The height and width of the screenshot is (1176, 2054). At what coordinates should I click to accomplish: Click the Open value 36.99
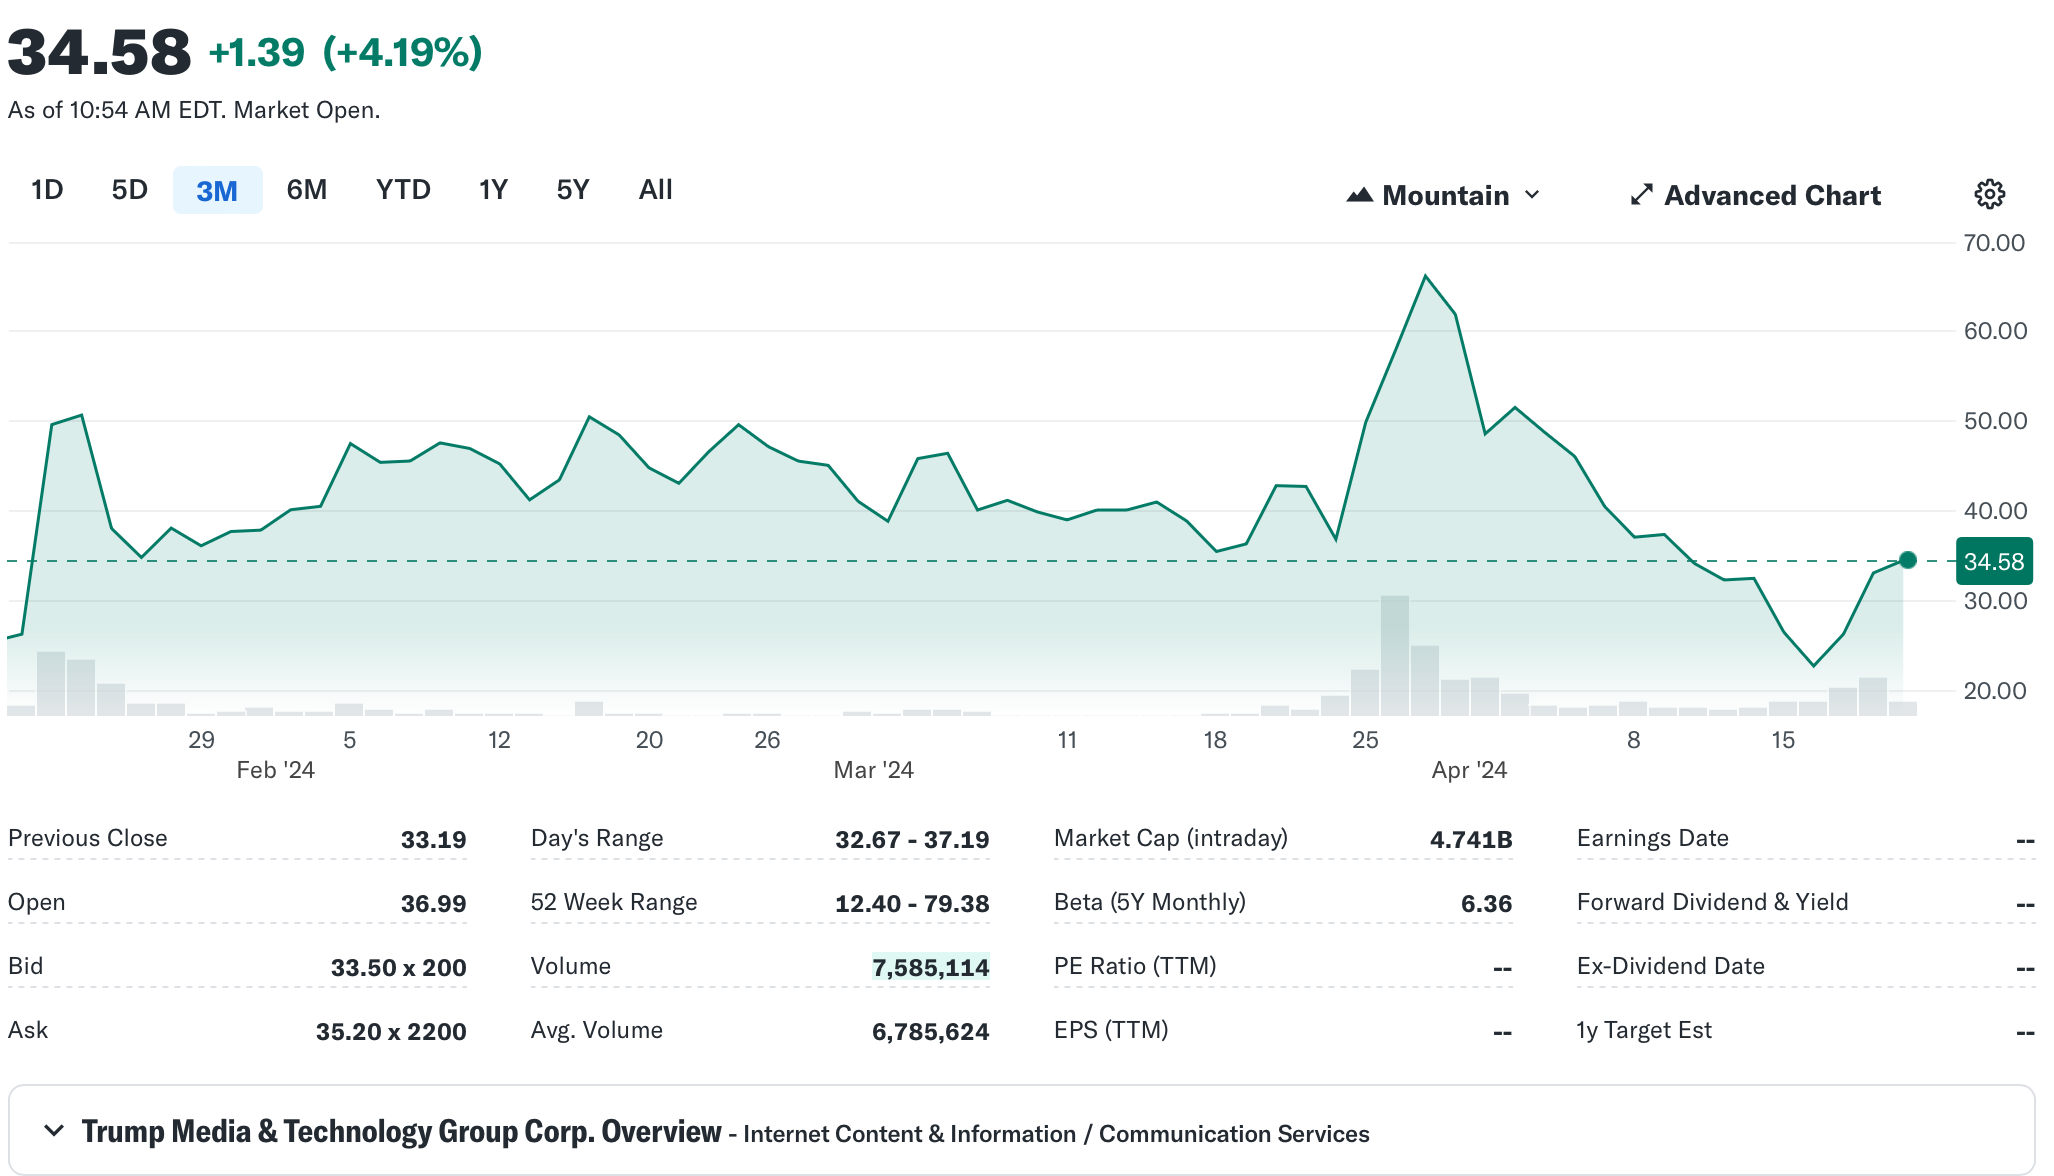[433, 904]
